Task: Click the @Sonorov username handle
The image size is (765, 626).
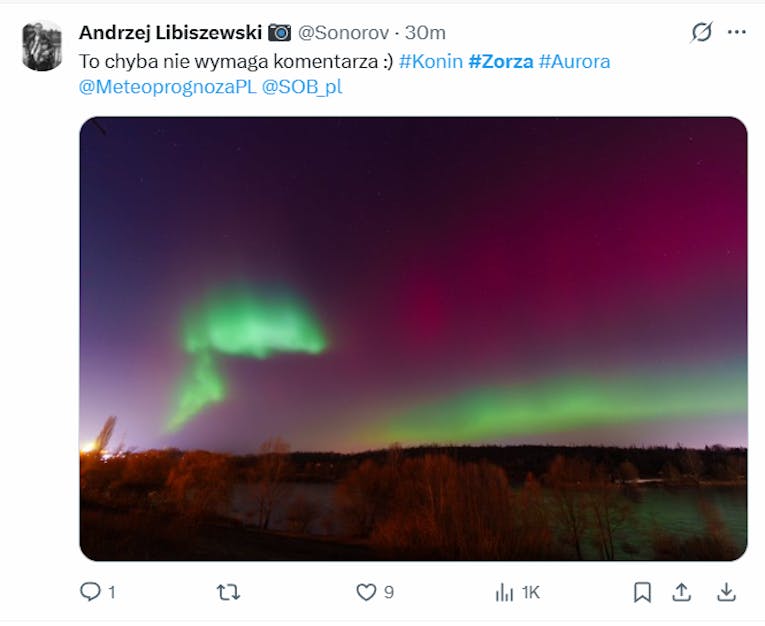Action: coord(343,33)
